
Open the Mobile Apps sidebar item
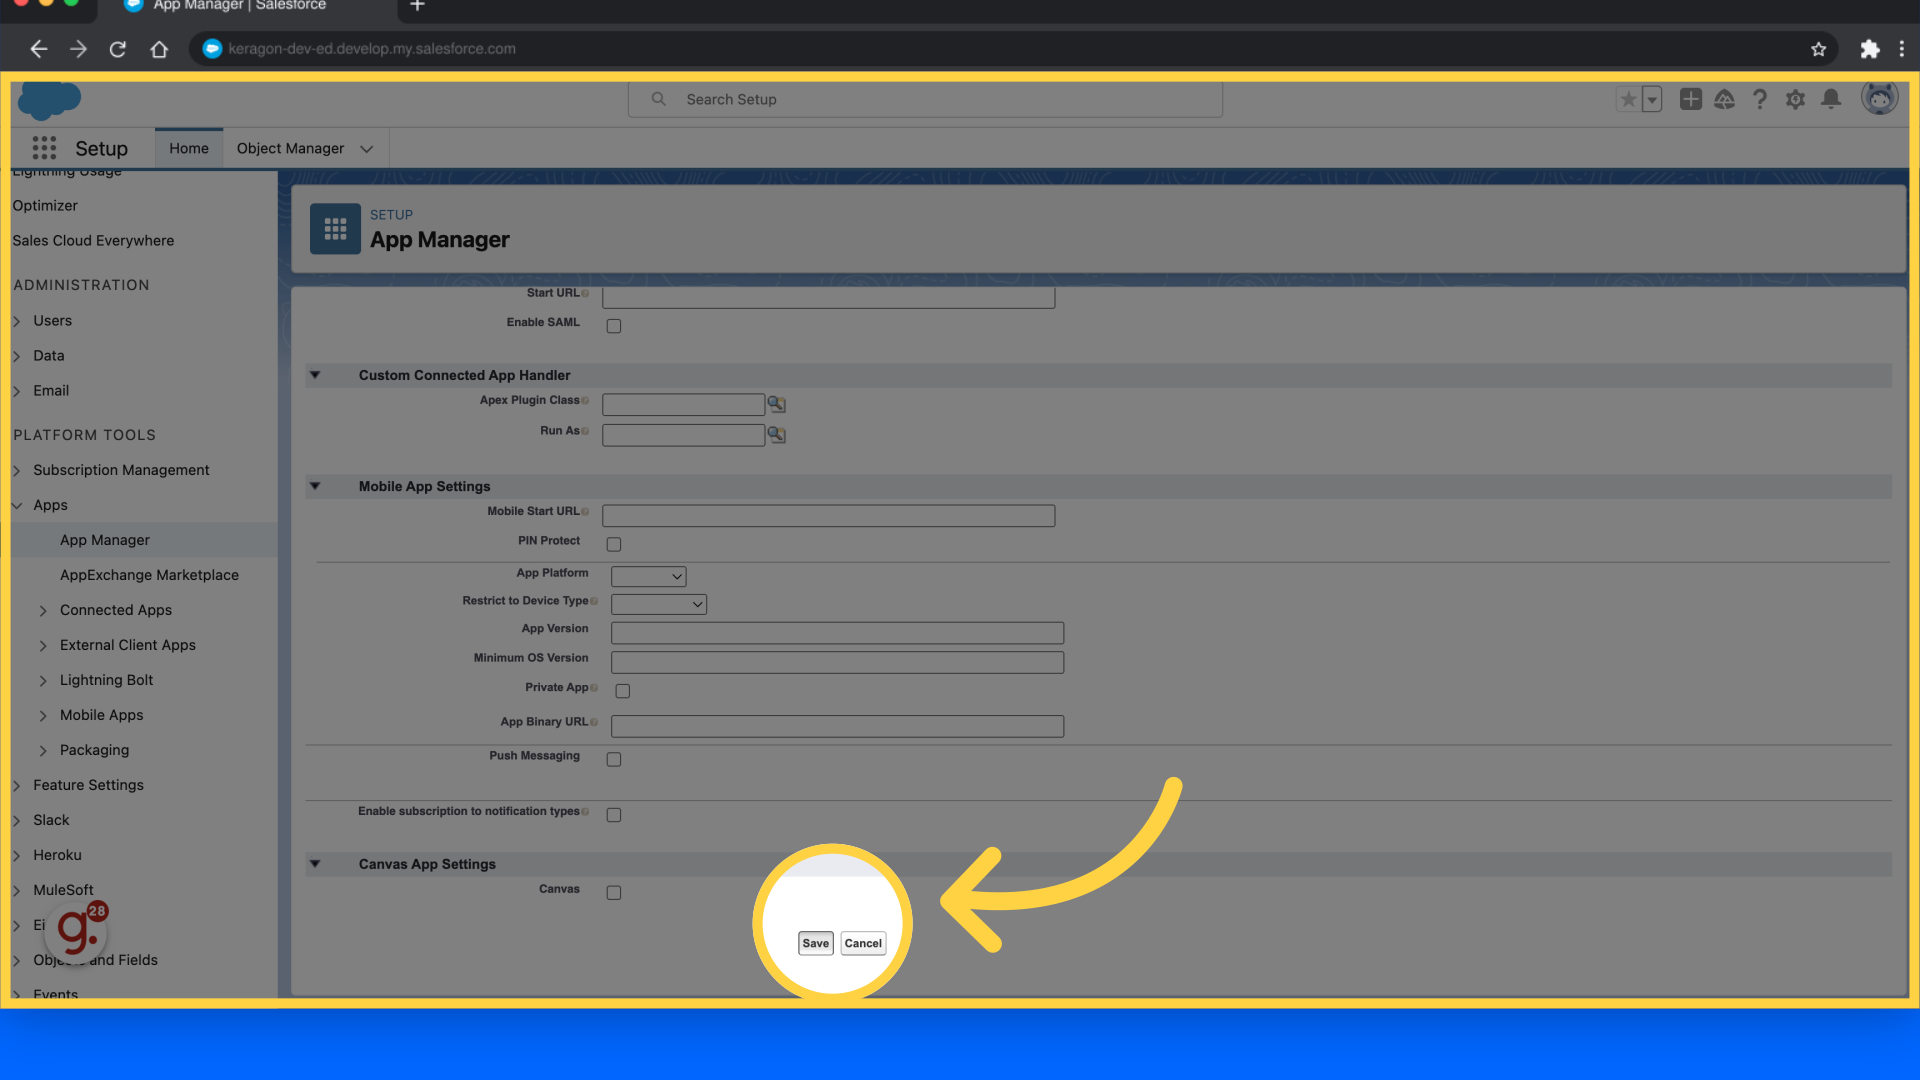[101, 715]
